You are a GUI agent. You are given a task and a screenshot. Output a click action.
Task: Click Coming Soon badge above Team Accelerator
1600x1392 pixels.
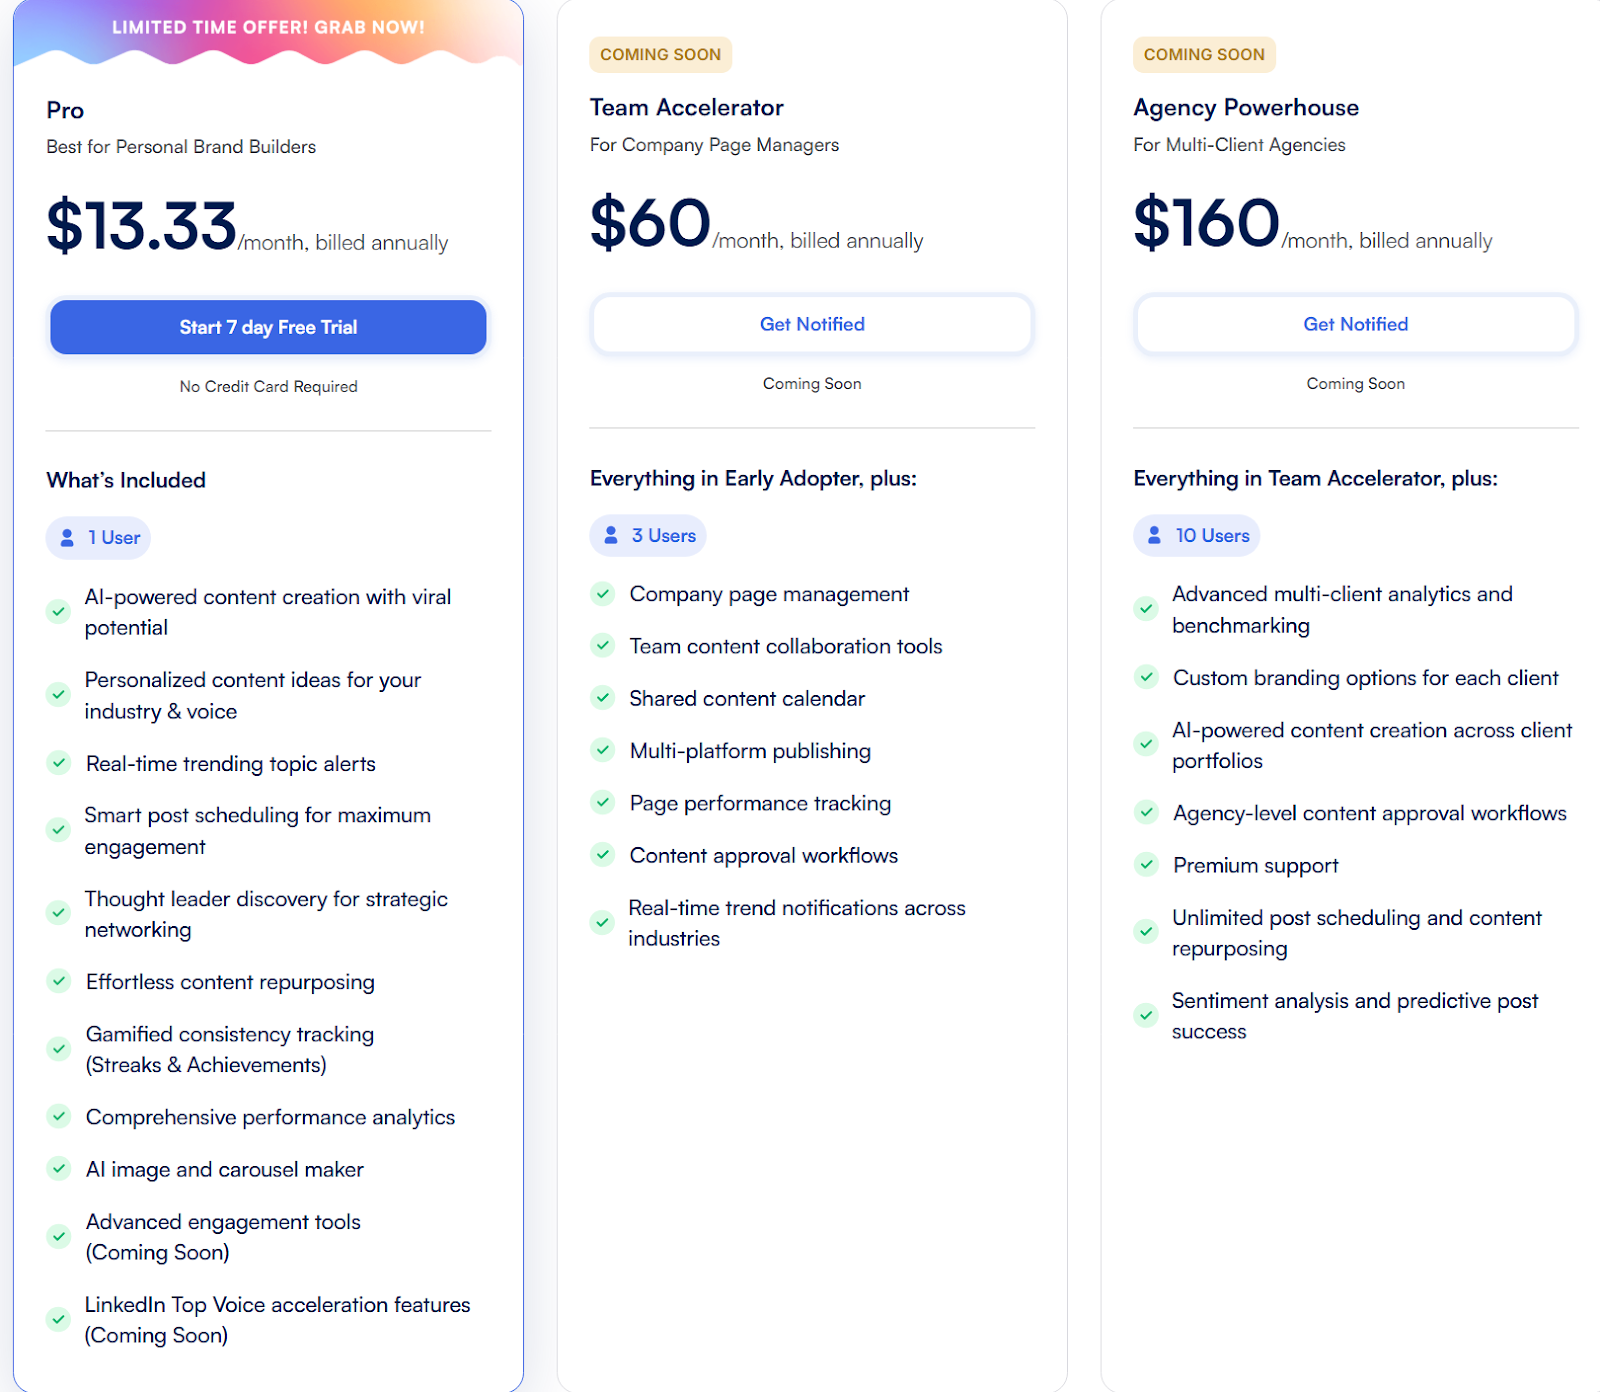coord(660,55)
